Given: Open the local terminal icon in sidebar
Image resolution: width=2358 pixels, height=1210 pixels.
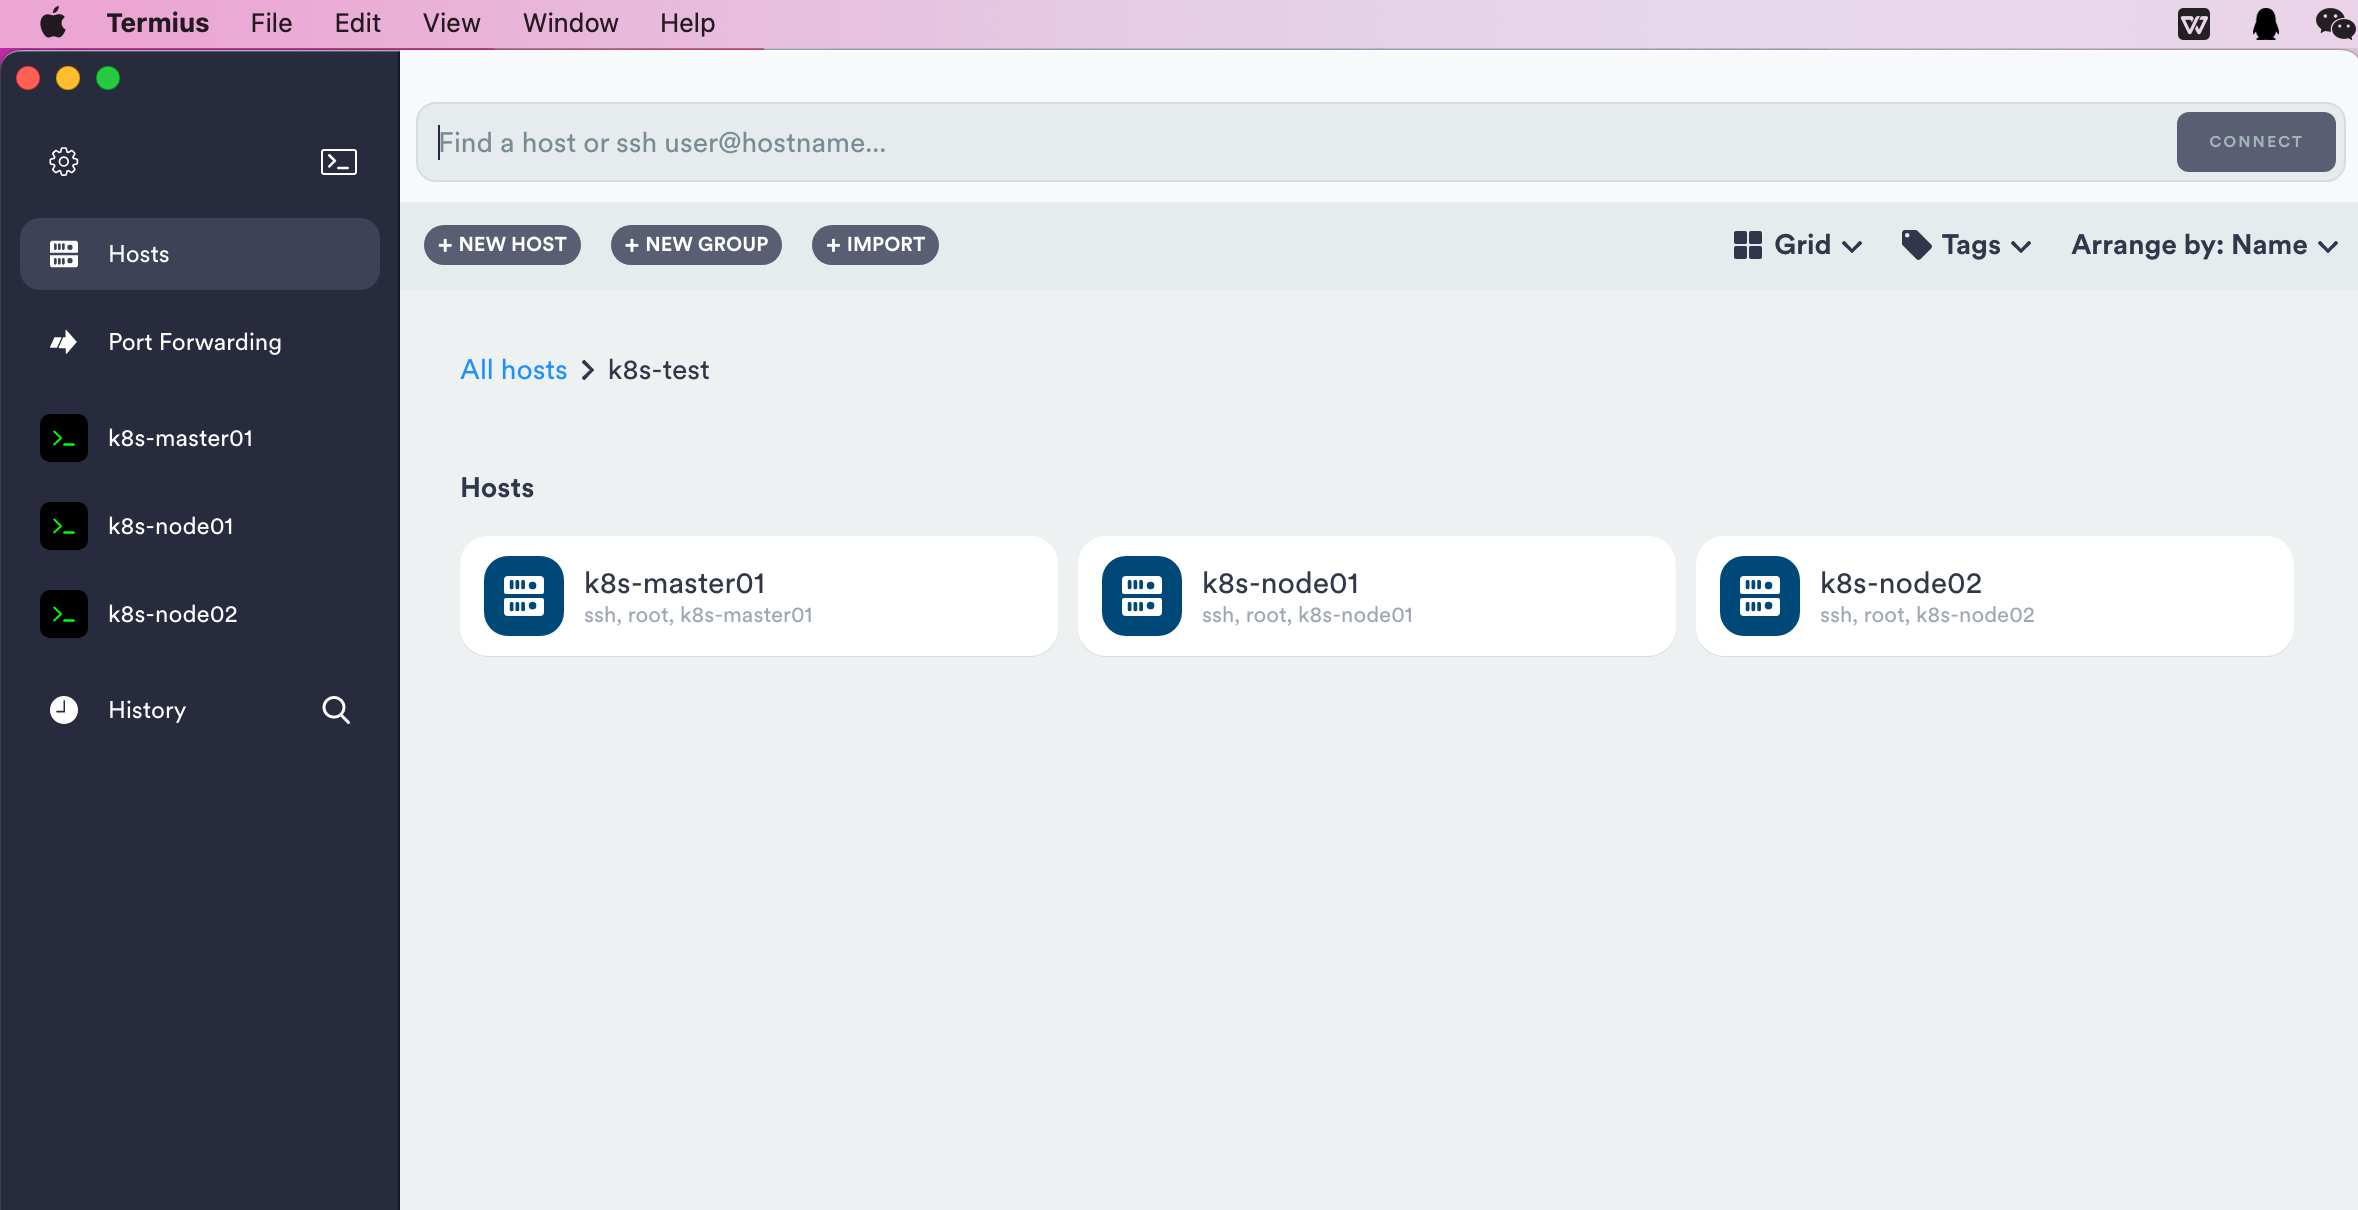Looking at the screenshot, I should tap(338, 161).
